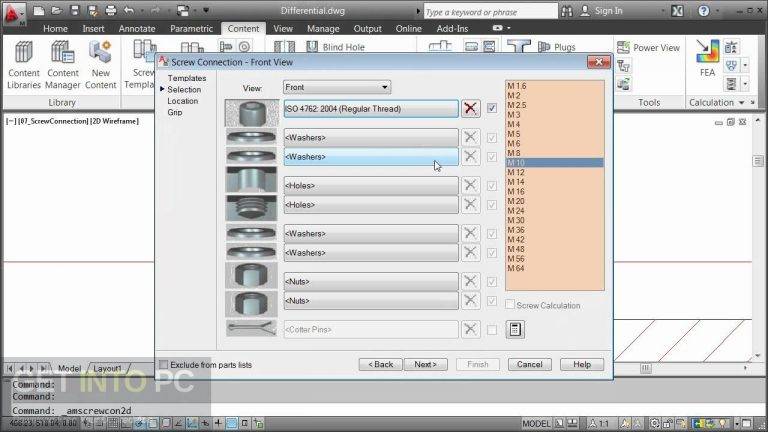The width and height of the screenshot is (768, 432).
Task: Toggle the first Washers row checkbox
Action: [492, 138]
